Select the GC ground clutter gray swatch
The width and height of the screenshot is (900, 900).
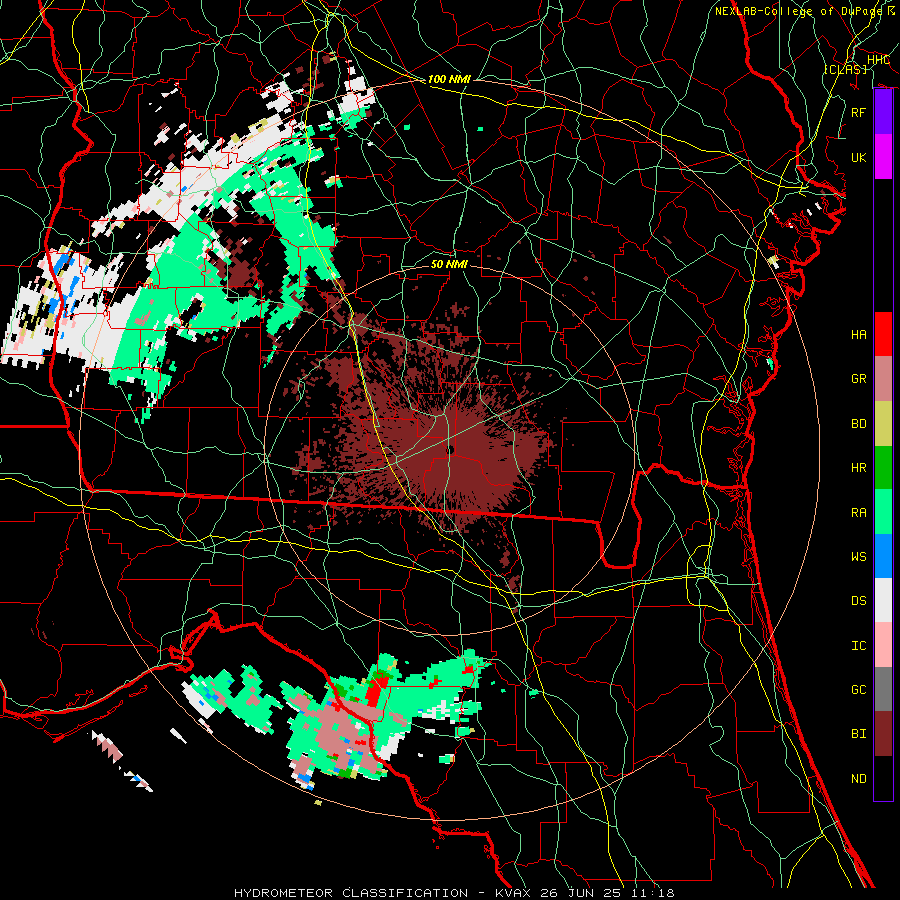point(883,689)
